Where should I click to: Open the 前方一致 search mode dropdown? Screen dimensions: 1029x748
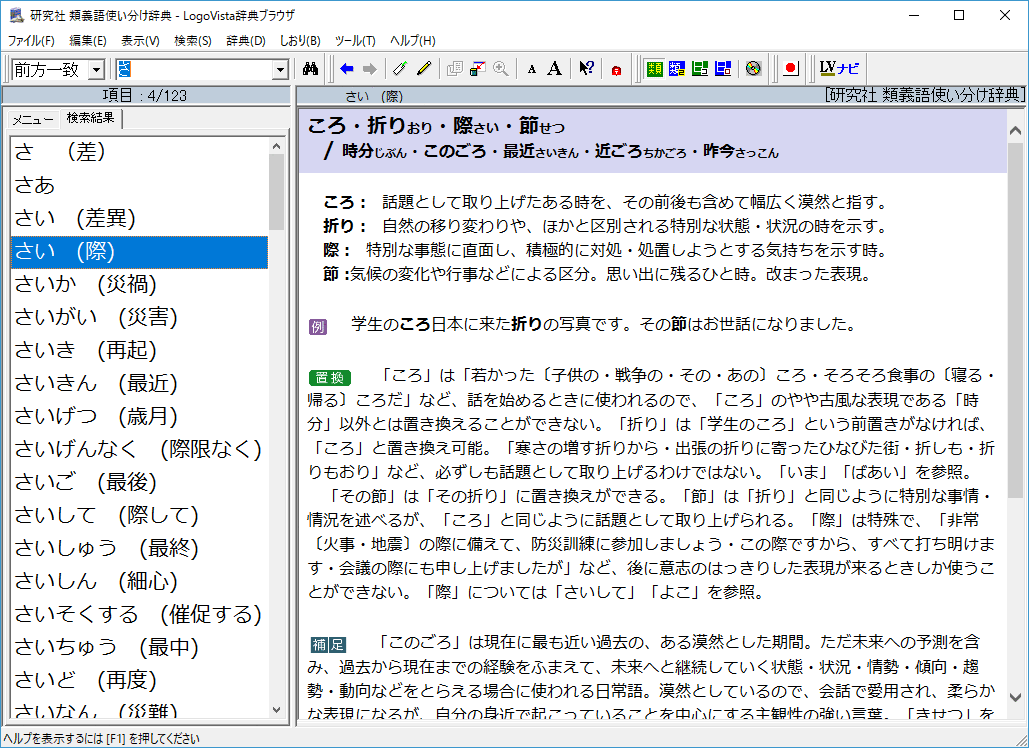click(96, 70)
